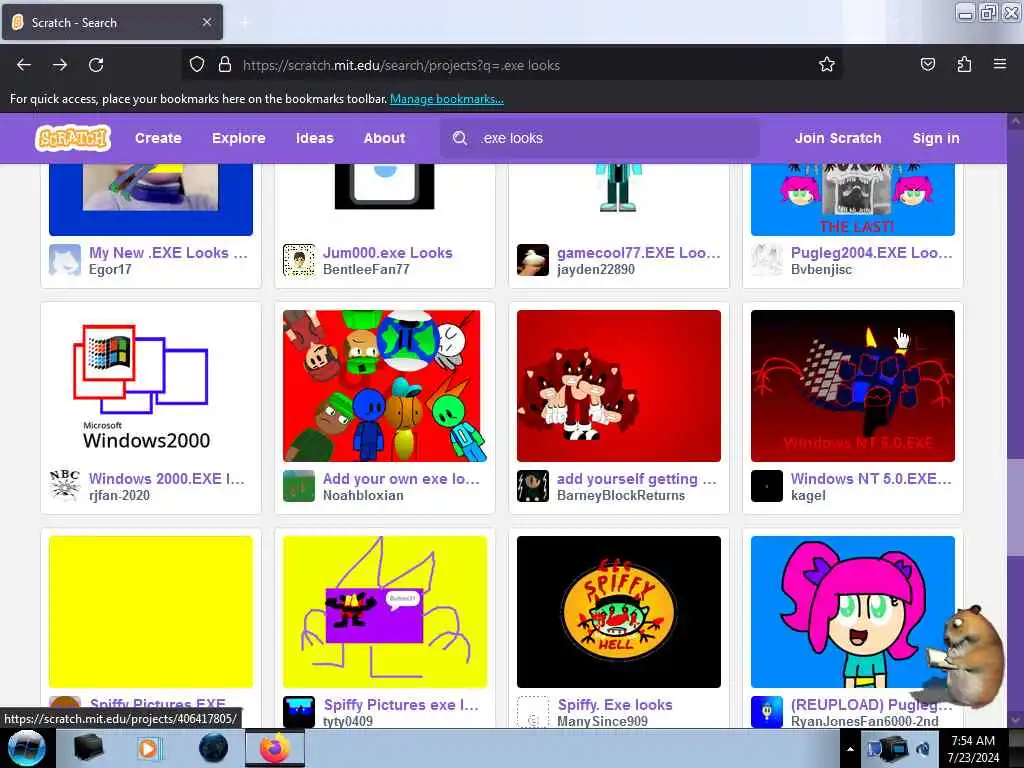Click the browser Back arrow
Viewport: 1024px width, 768px height.
click(x=24, y=65)
